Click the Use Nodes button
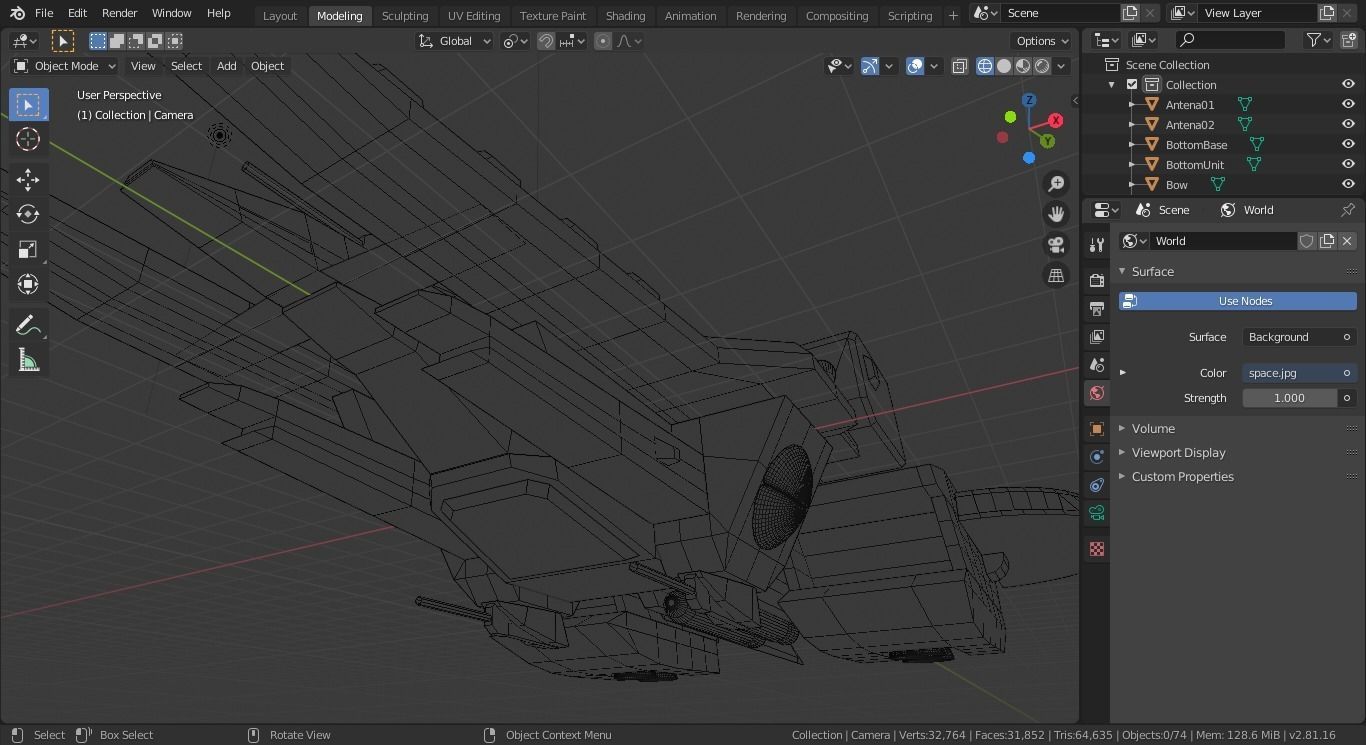 pyautogui.click(x=1237, y=301)
